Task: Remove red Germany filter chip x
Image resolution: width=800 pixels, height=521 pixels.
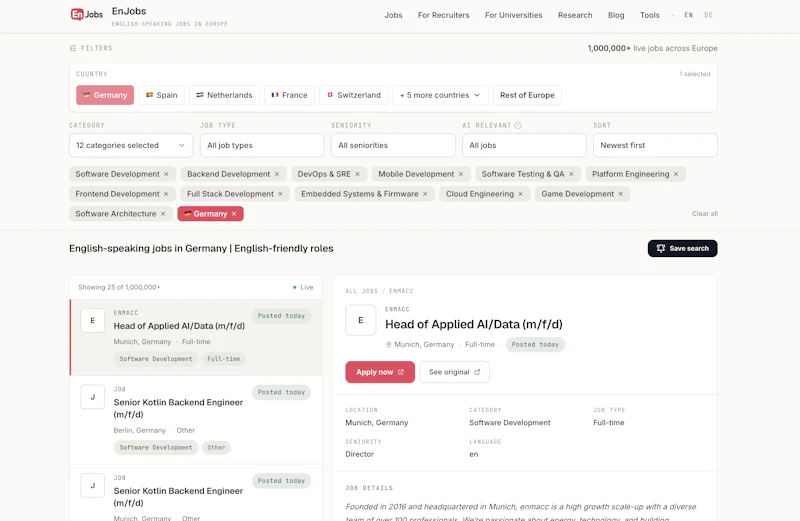Action: [234, 214]
